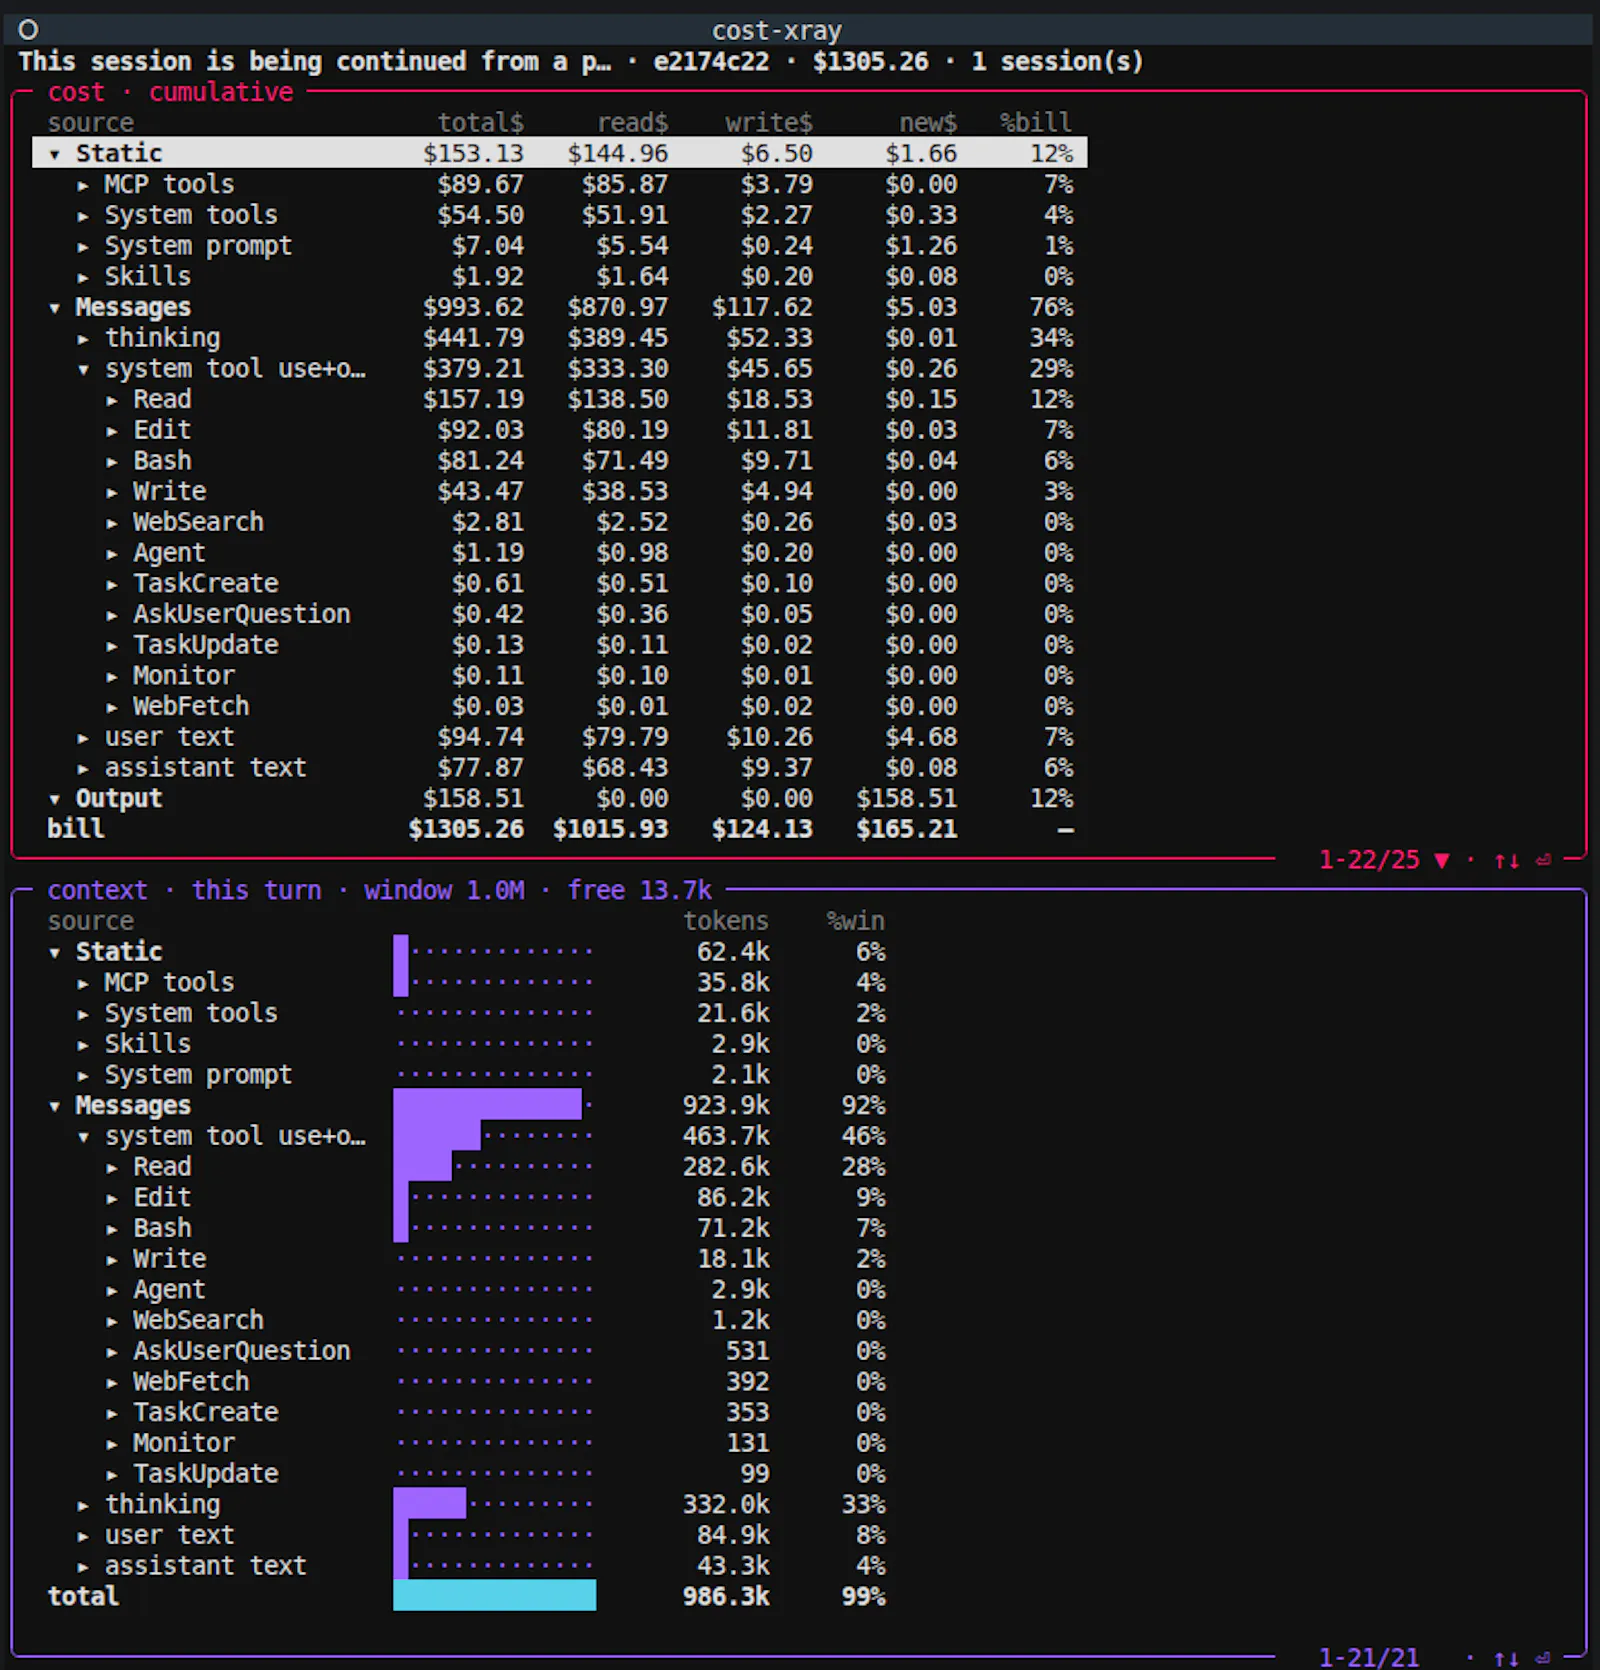Screen dimensions: 1600x1670
Task: Click the '%bill' column header
Action: pos(1037,123)
